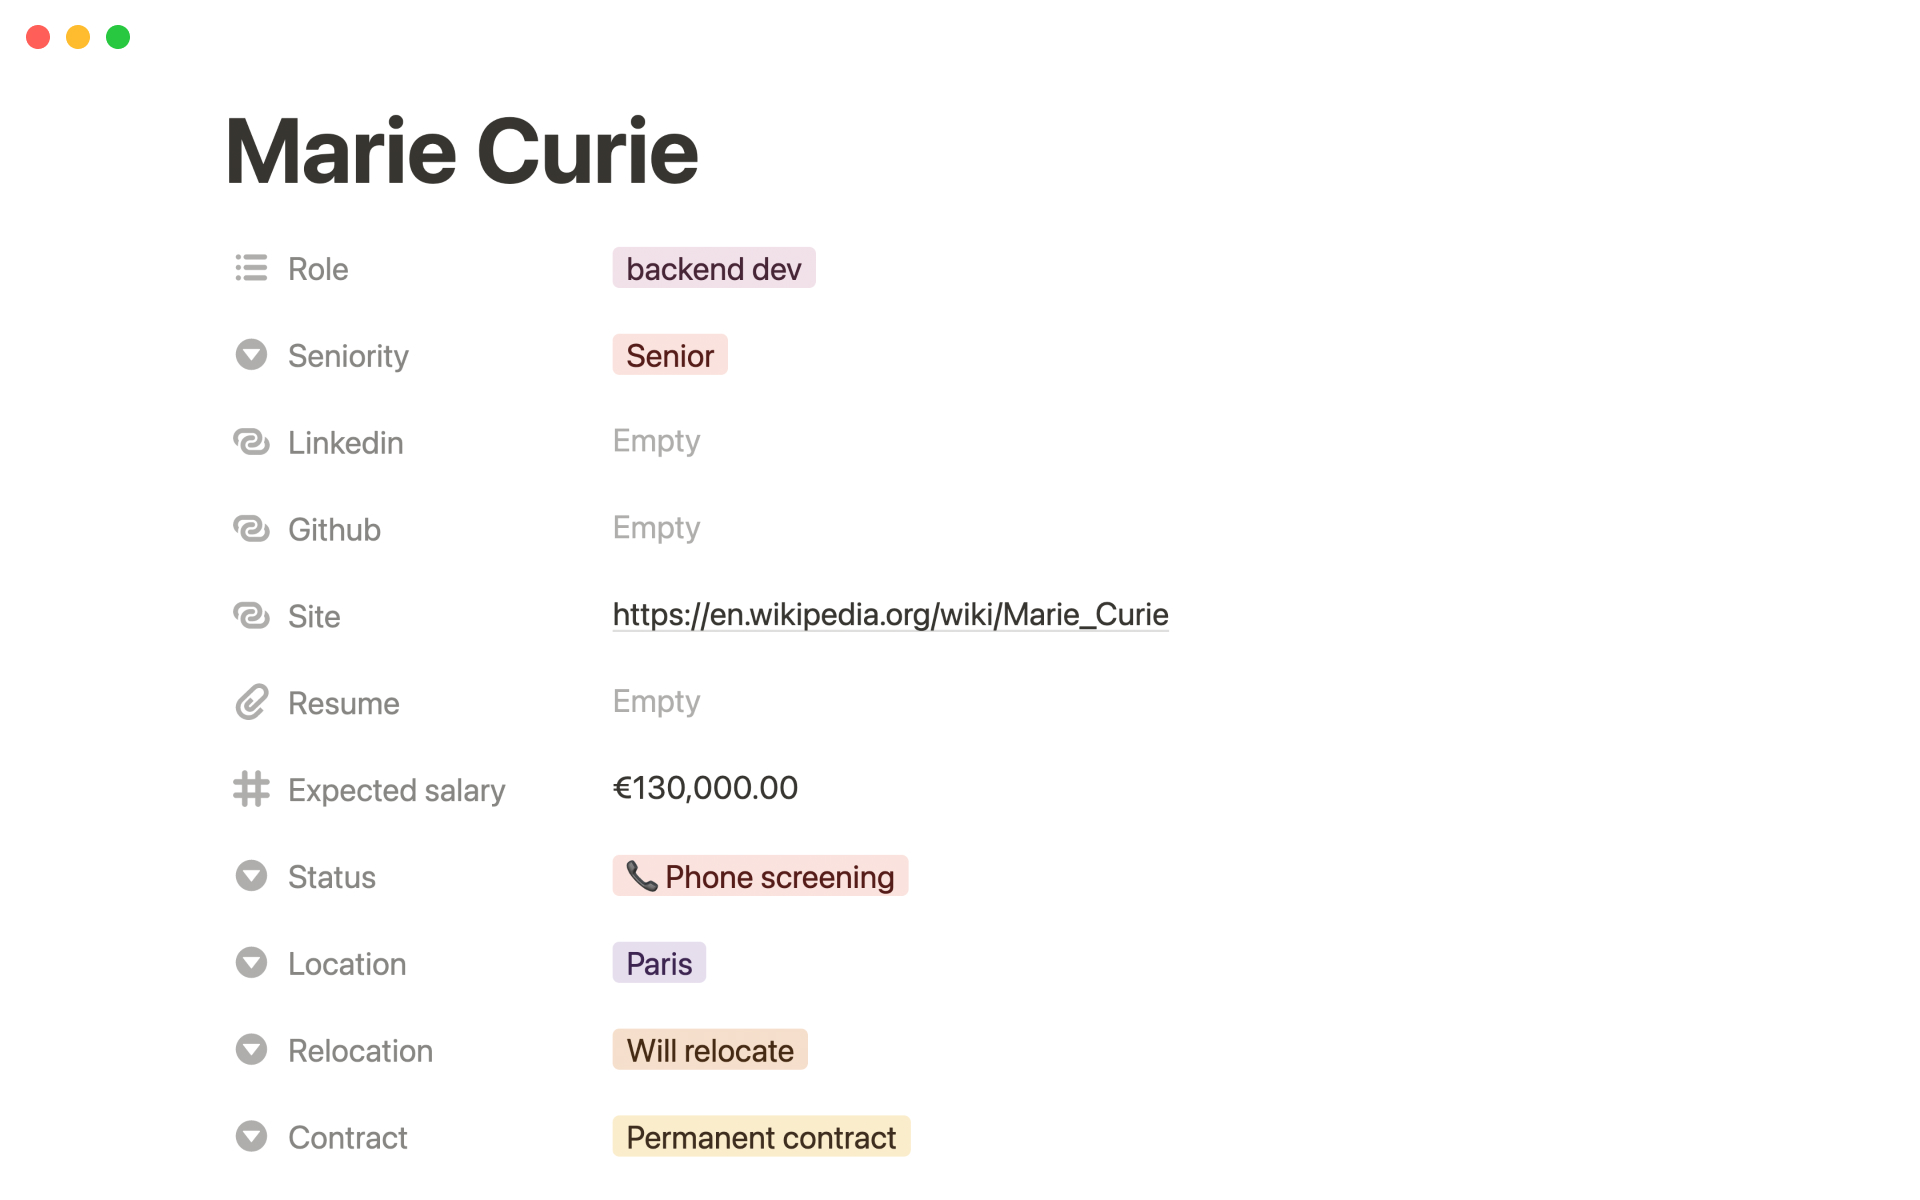The height and width of the screenshot is (1200, 1920).
Task: Click the empty Resume field
Action: (656, 702)
